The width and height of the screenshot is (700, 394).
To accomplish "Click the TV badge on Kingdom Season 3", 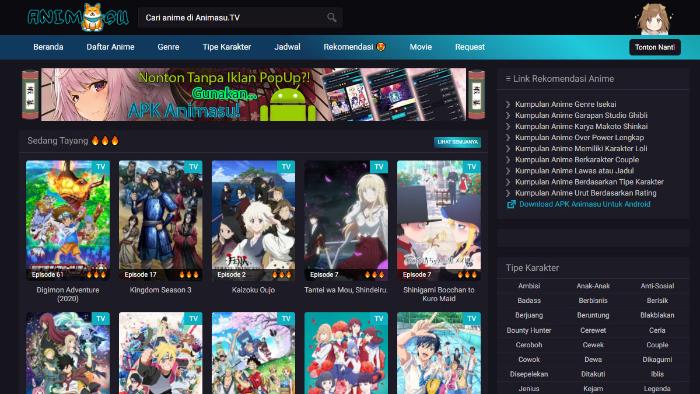I will [193, 167].
